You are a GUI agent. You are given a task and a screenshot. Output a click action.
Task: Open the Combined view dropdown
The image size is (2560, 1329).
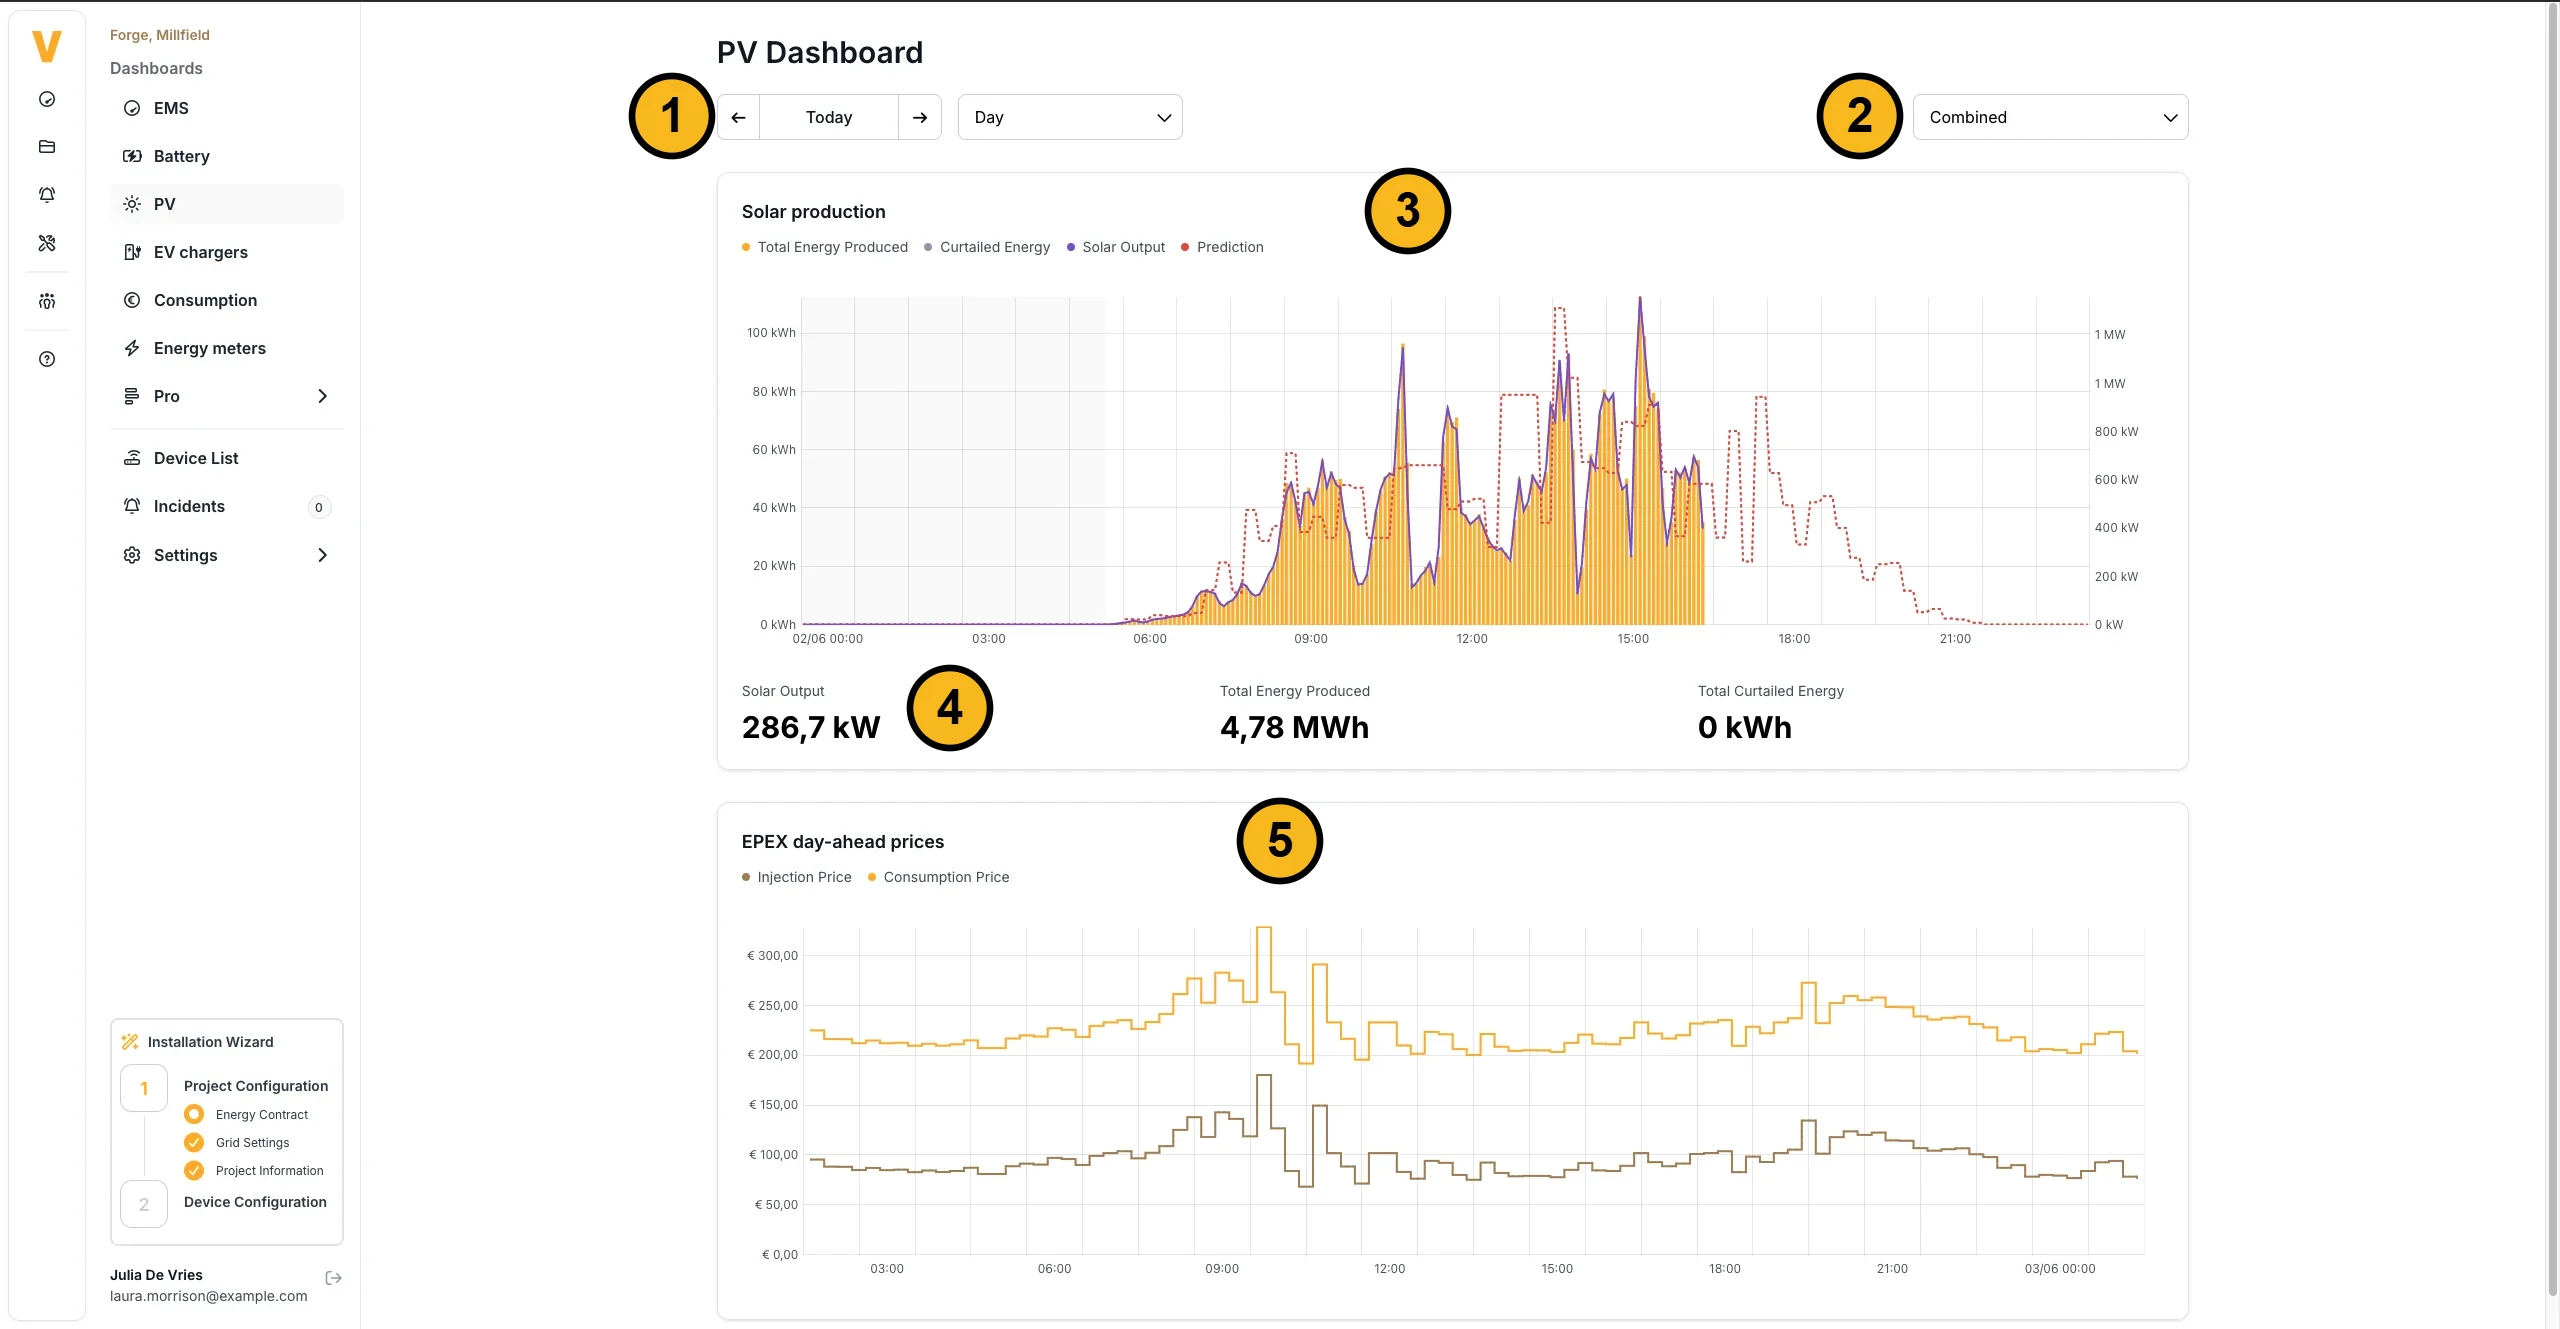2050,117
